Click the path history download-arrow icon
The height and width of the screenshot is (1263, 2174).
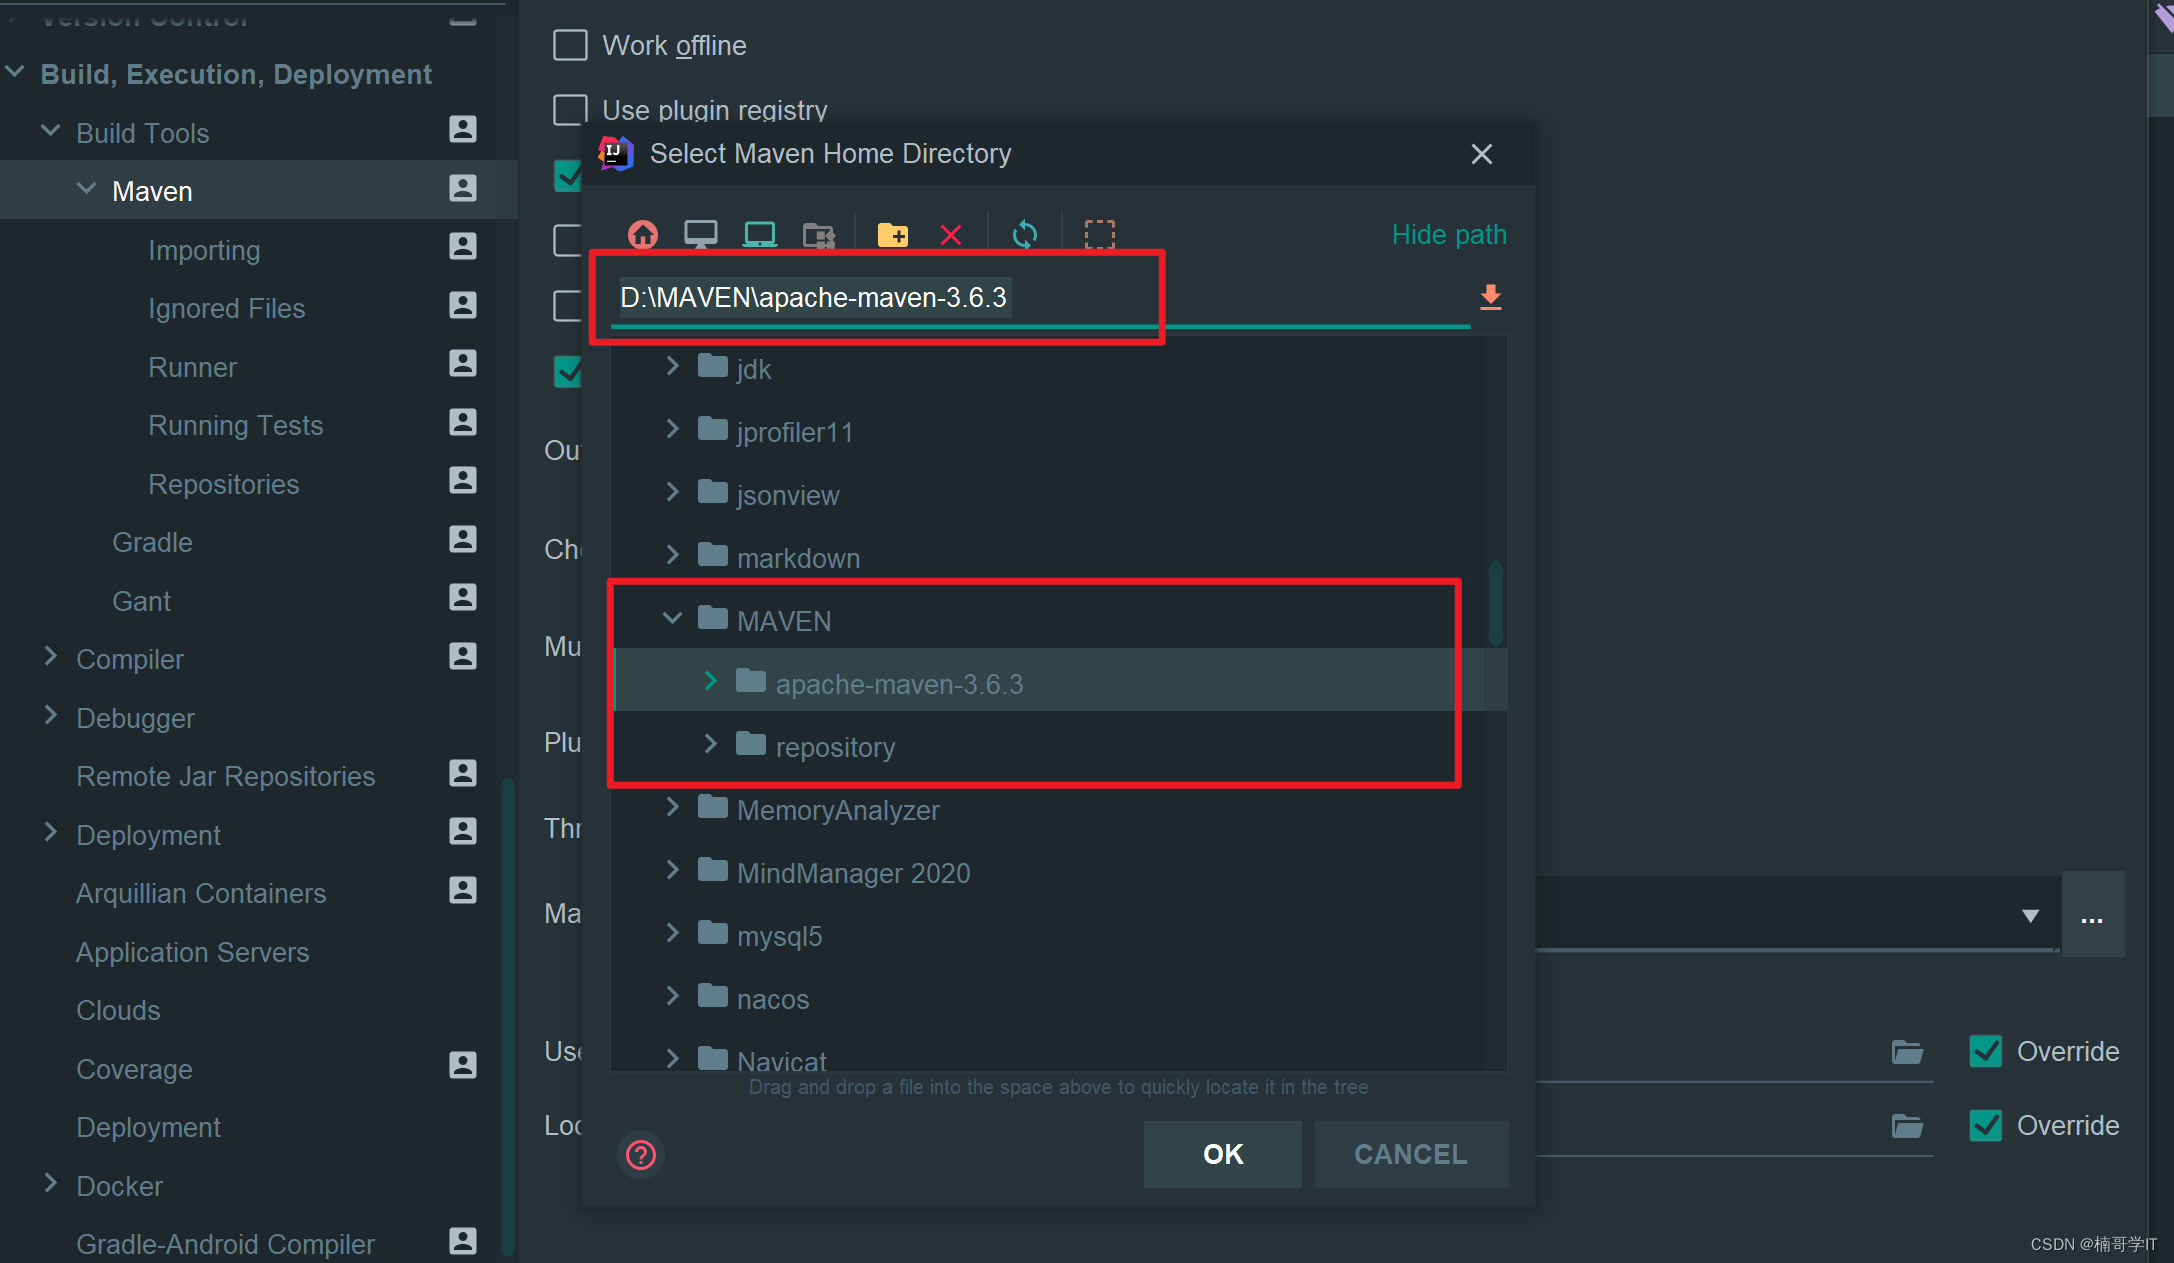point(1490,297)
